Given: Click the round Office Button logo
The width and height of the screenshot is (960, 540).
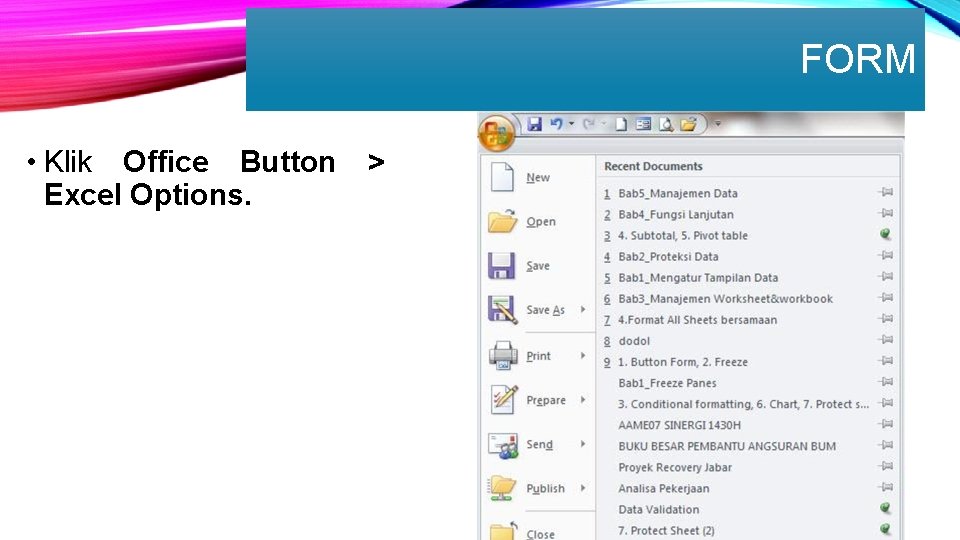Looking at the screenshot, I should click(497, 132).
